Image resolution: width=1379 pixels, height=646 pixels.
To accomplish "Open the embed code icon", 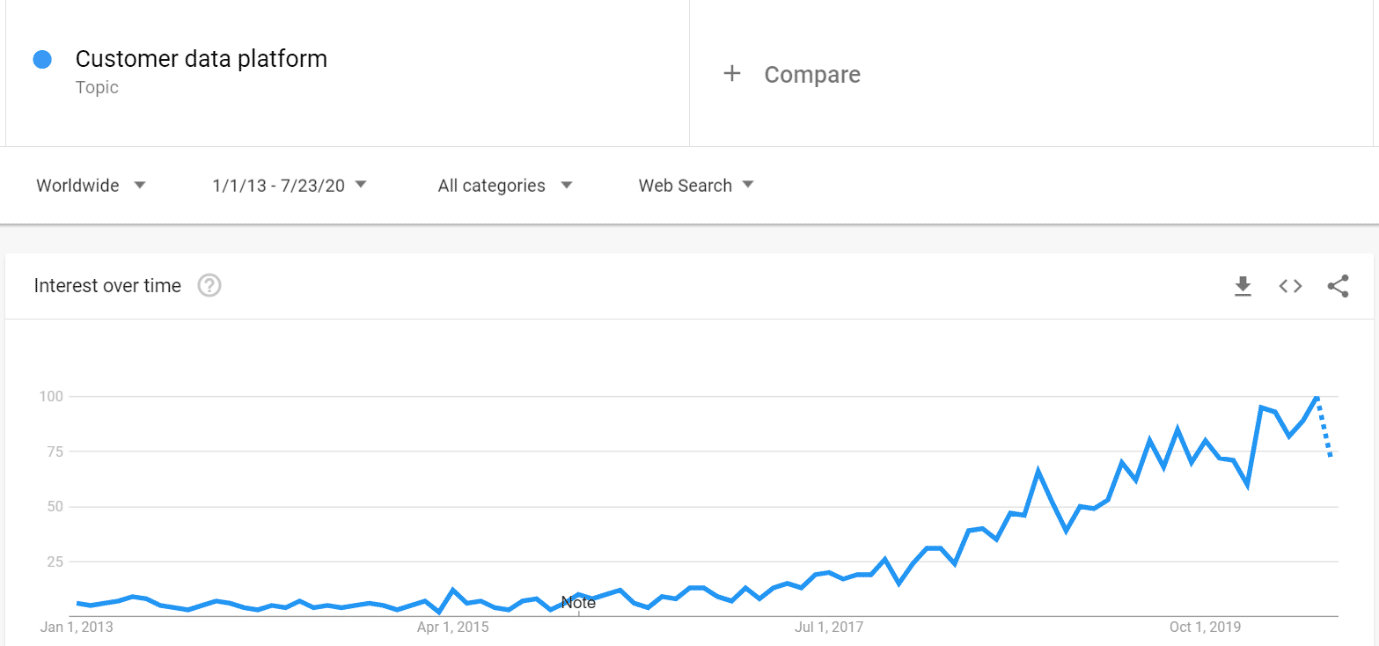I will [1290, 286].
